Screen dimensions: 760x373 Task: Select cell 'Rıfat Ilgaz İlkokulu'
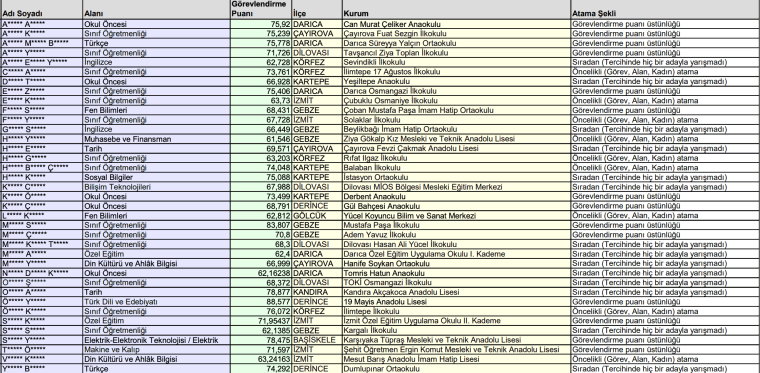point(456,158)
